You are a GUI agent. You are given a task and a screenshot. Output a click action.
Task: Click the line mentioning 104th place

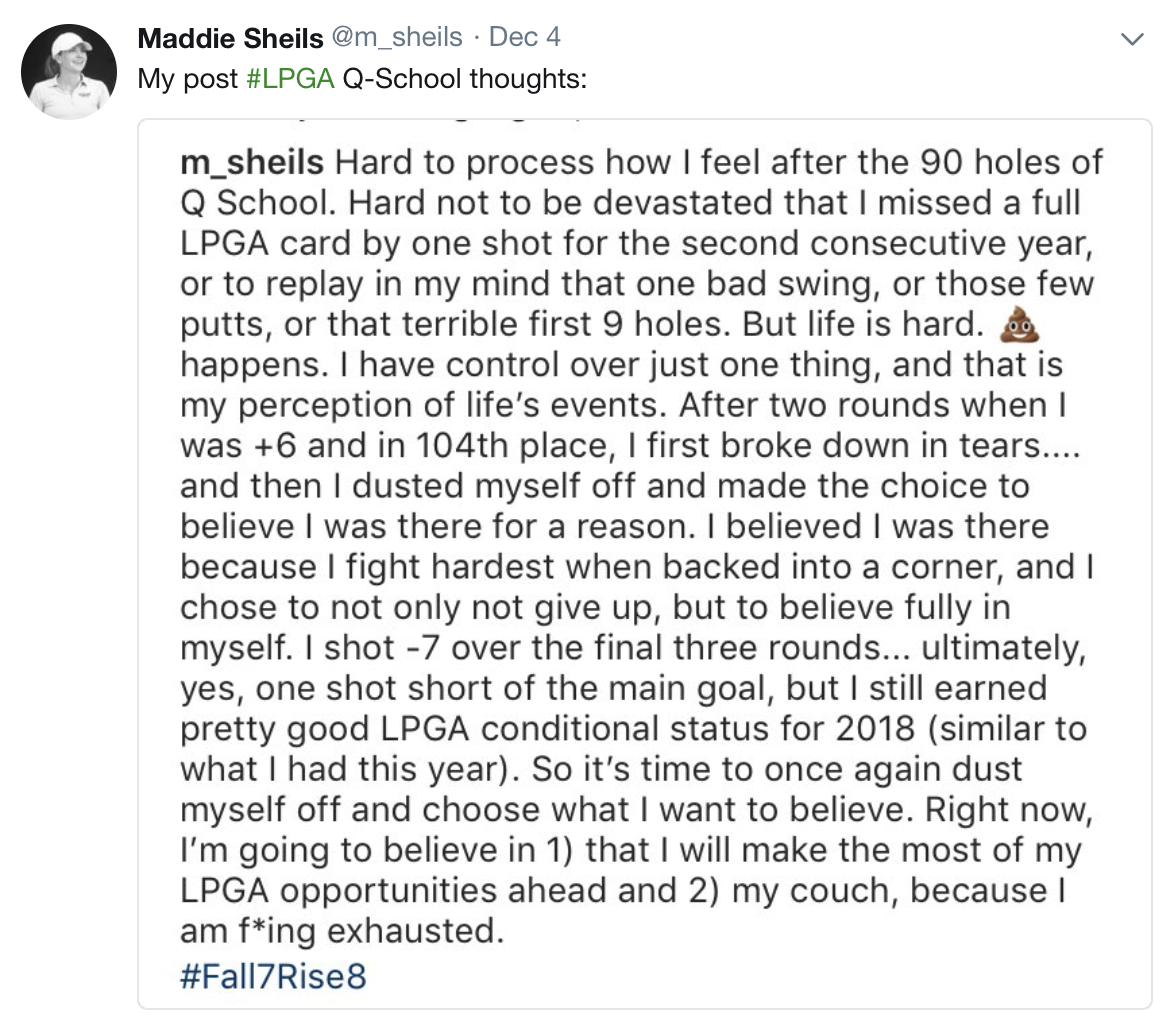pos(631,446)
